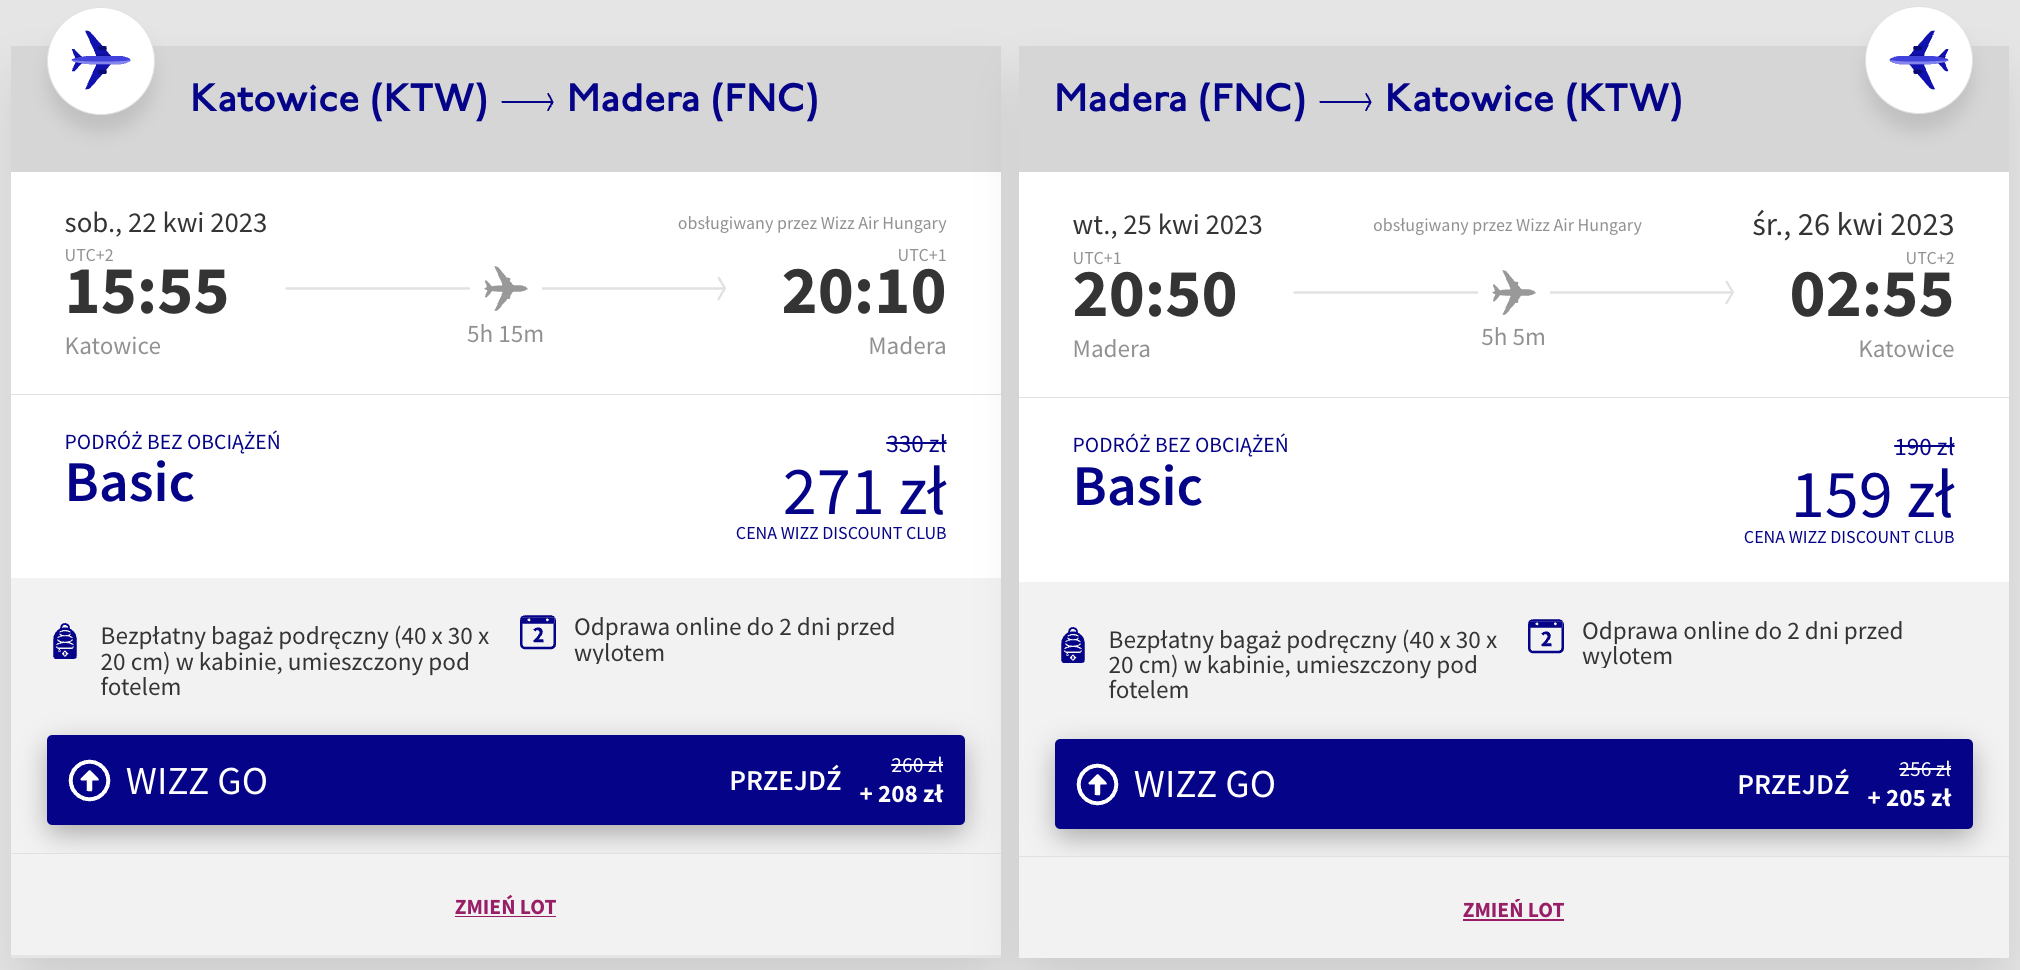Viewport: 2020px width, 970px height.
Task: Click the backpack icon in the Katowice–Madera card
Action: tap(65, 641)
